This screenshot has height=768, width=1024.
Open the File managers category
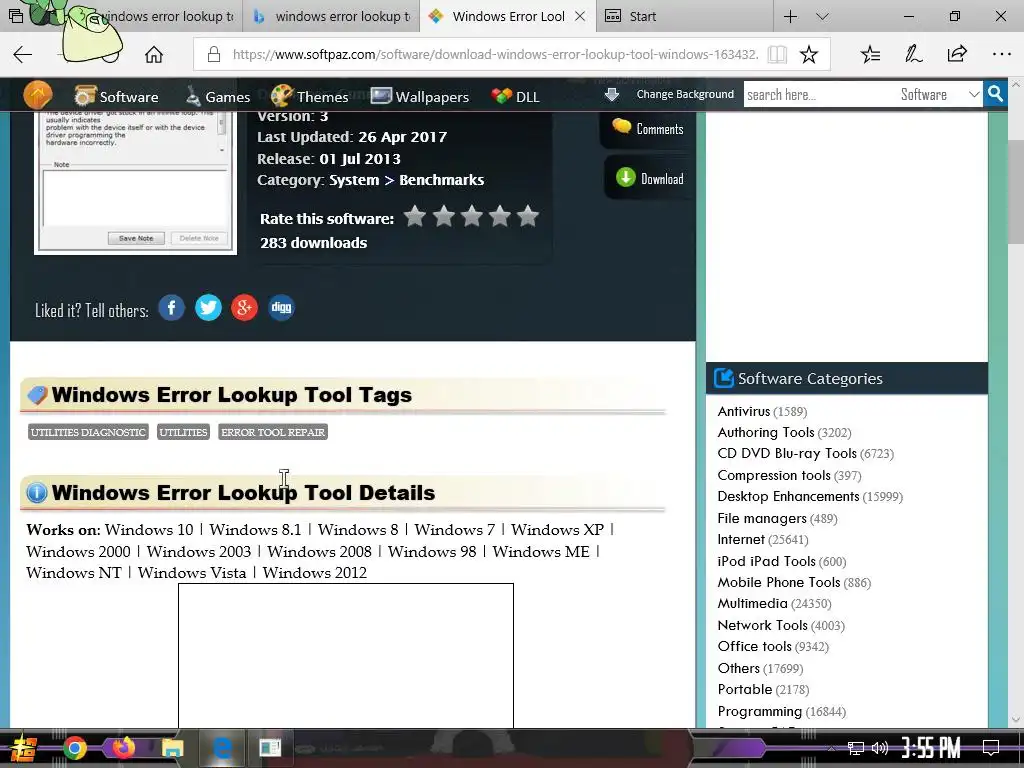762,519
